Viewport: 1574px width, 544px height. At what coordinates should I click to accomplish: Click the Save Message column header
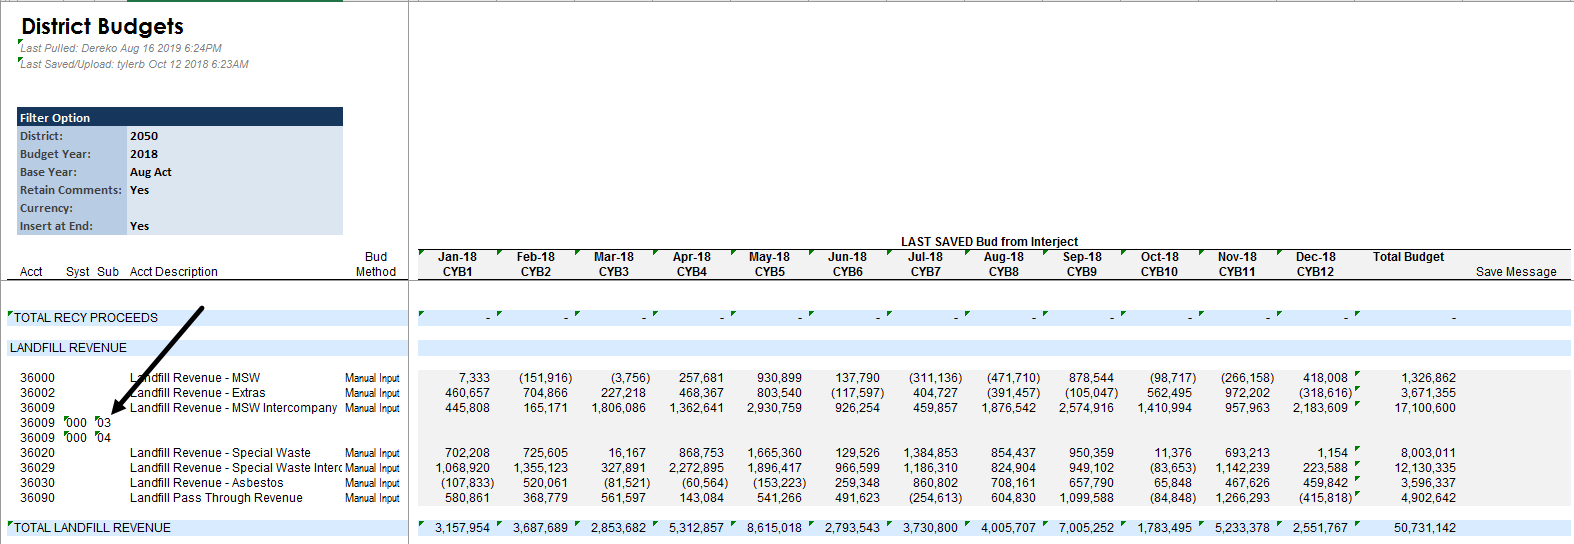1516,272
